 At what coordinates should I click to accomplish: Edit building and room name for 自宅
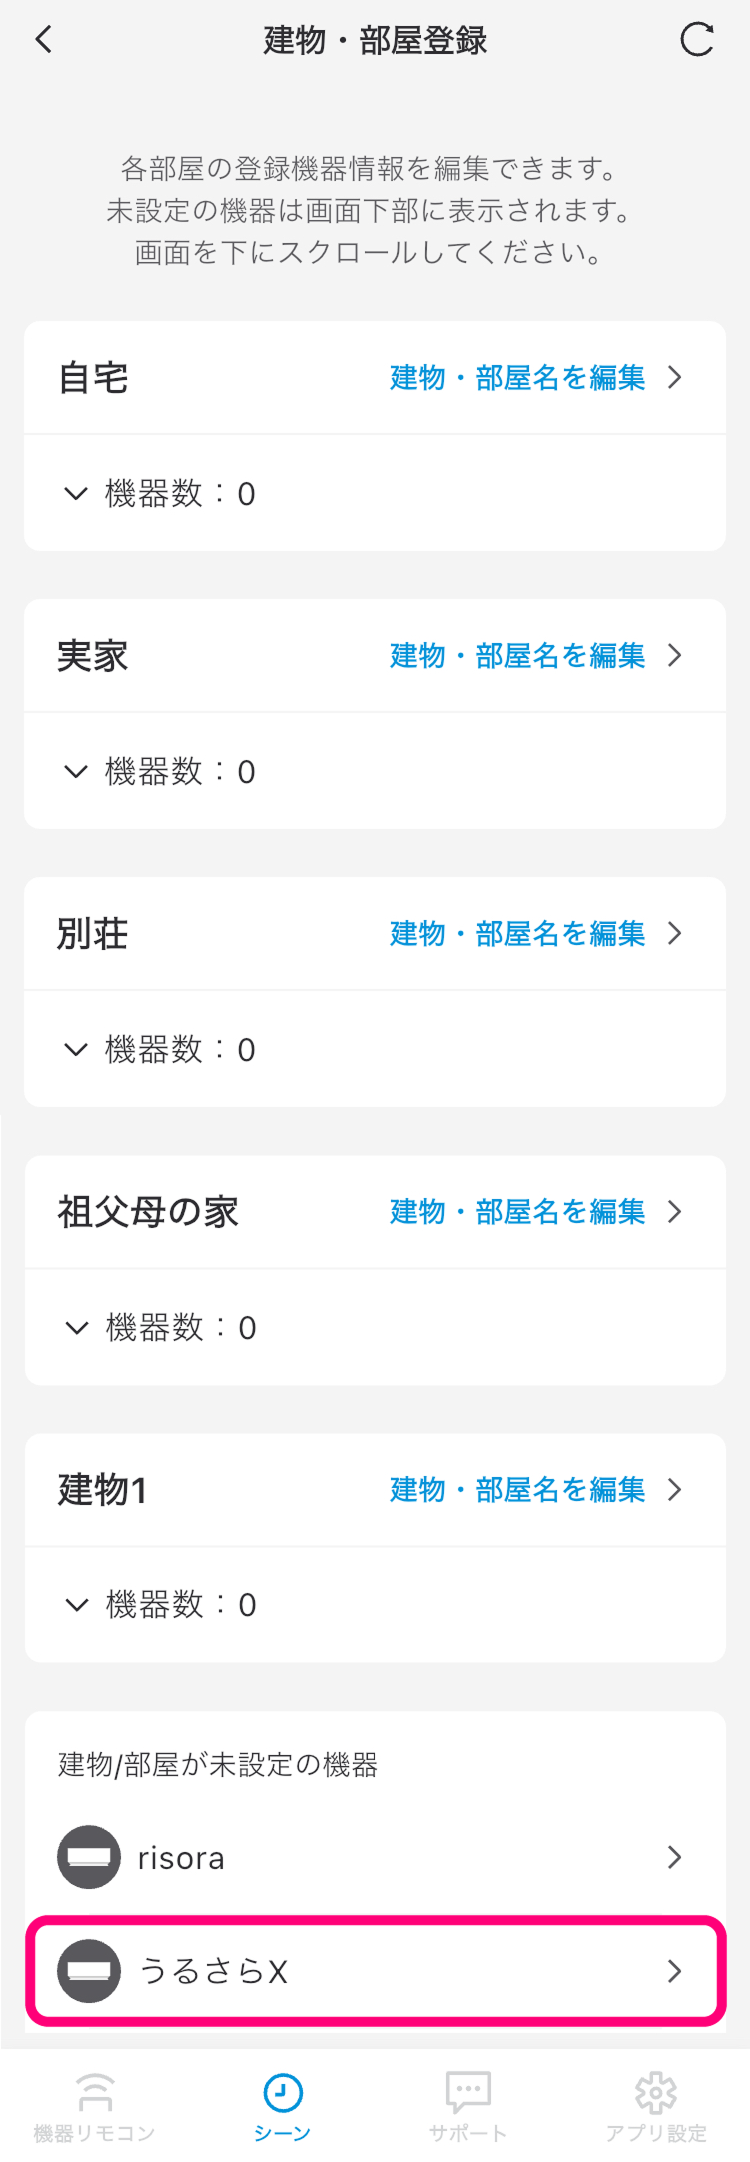(535, 378)
